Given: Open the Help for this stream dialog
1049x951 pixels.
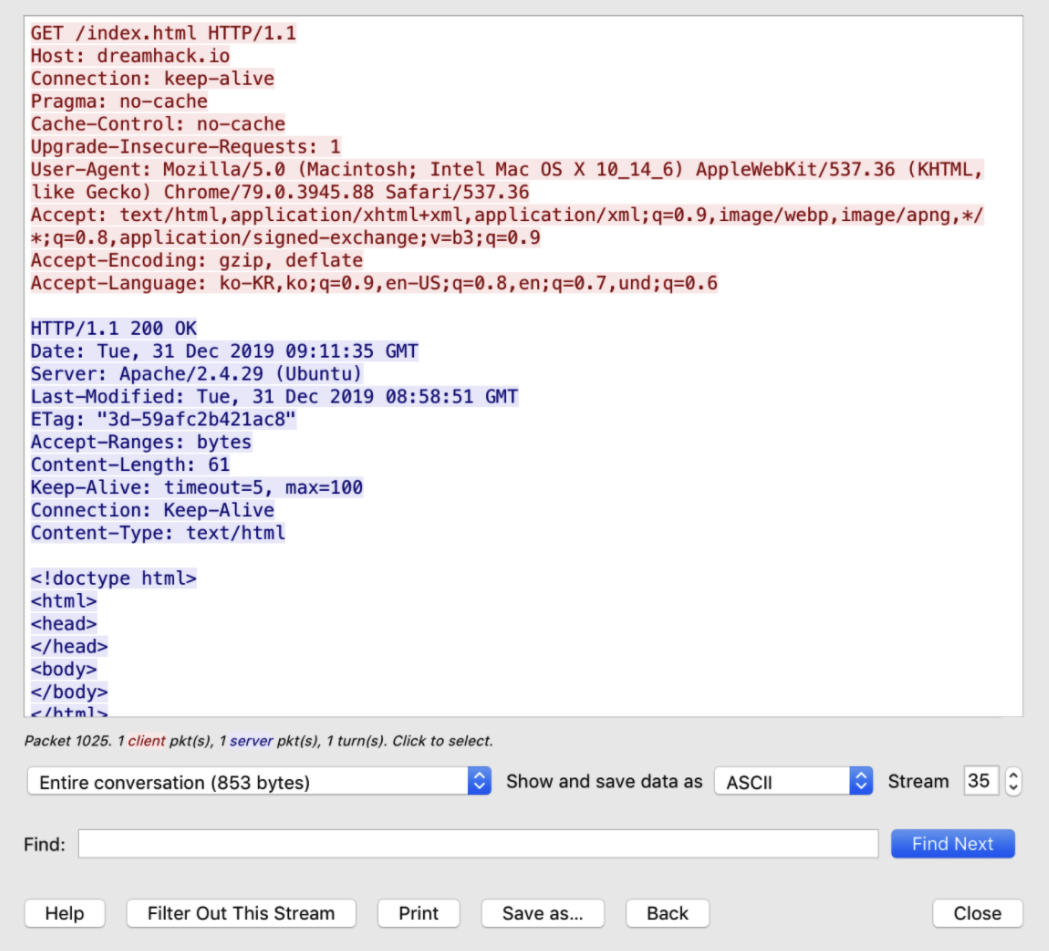Looking at the screenshot, I should pyautogui.click(x=64, y=913).
